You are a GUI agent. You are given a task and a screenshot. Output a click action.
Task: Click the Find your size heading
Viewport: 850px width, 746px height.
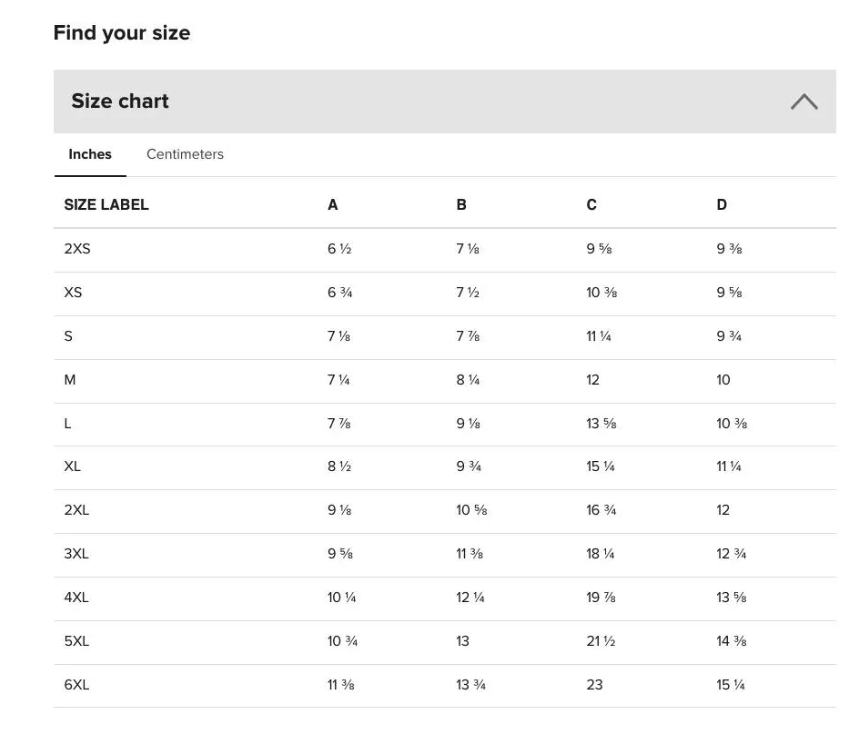click(x=122, y=34)
